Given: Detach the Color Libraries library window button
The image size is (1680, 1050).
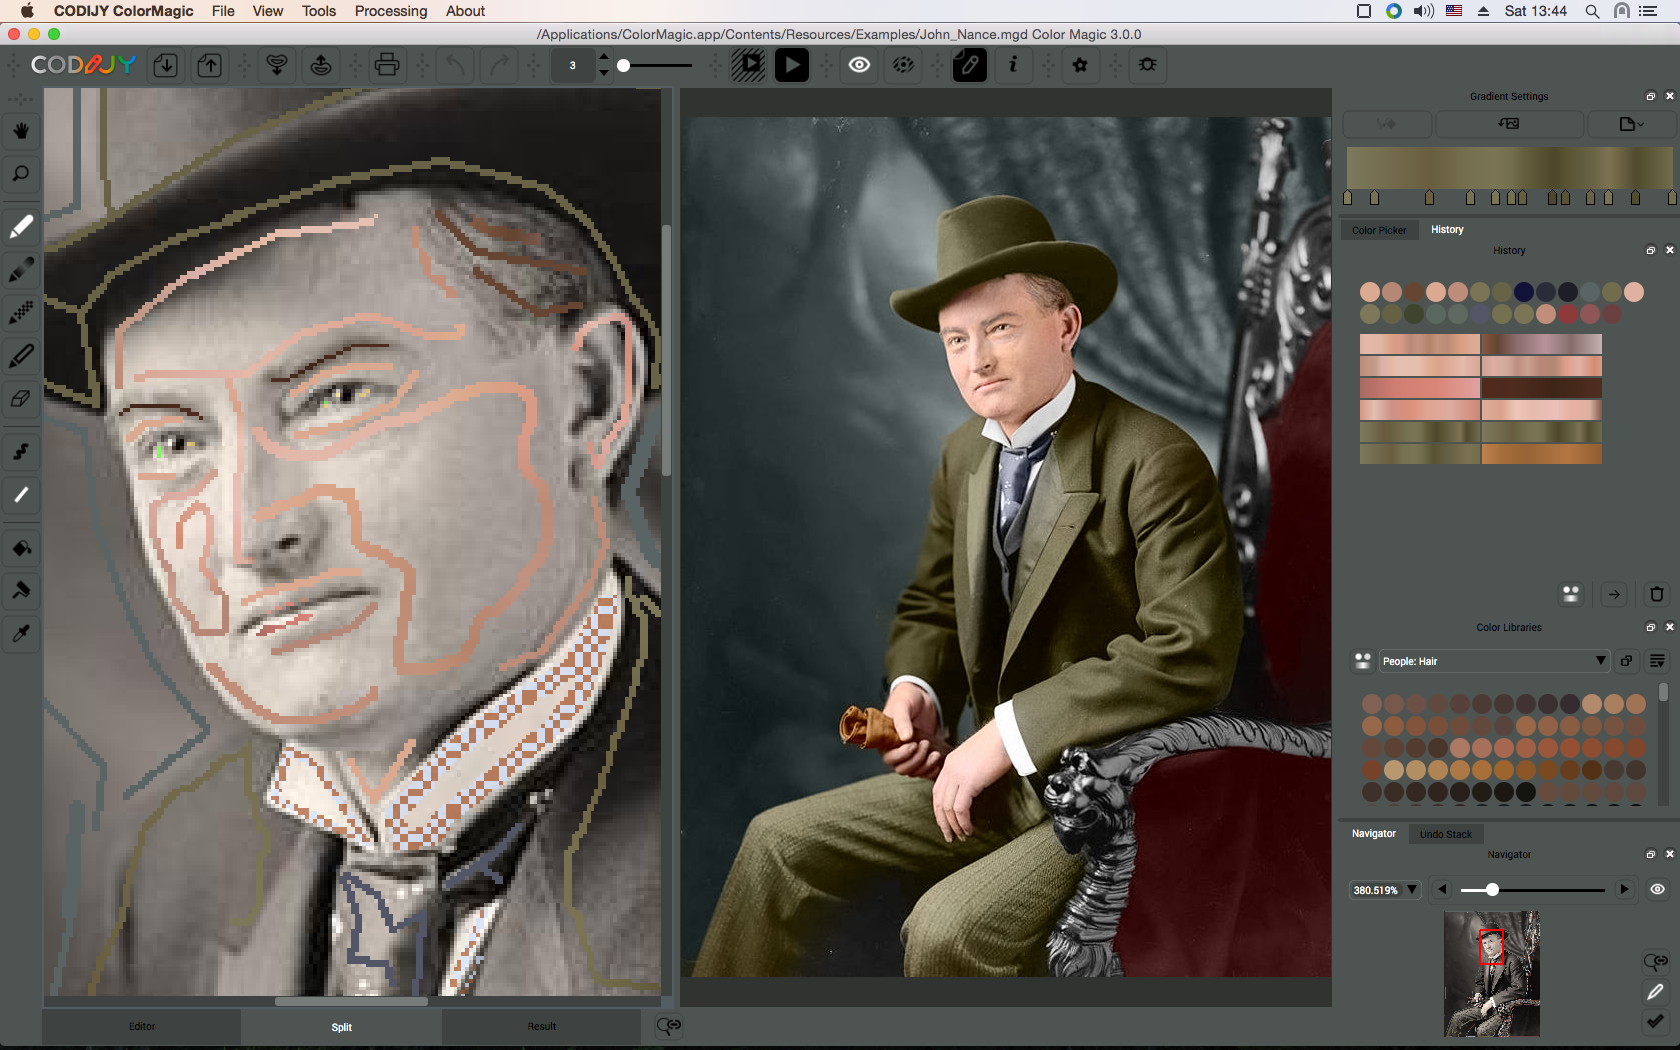Looking at the screenshot, I should click(x=1627, y=661).
